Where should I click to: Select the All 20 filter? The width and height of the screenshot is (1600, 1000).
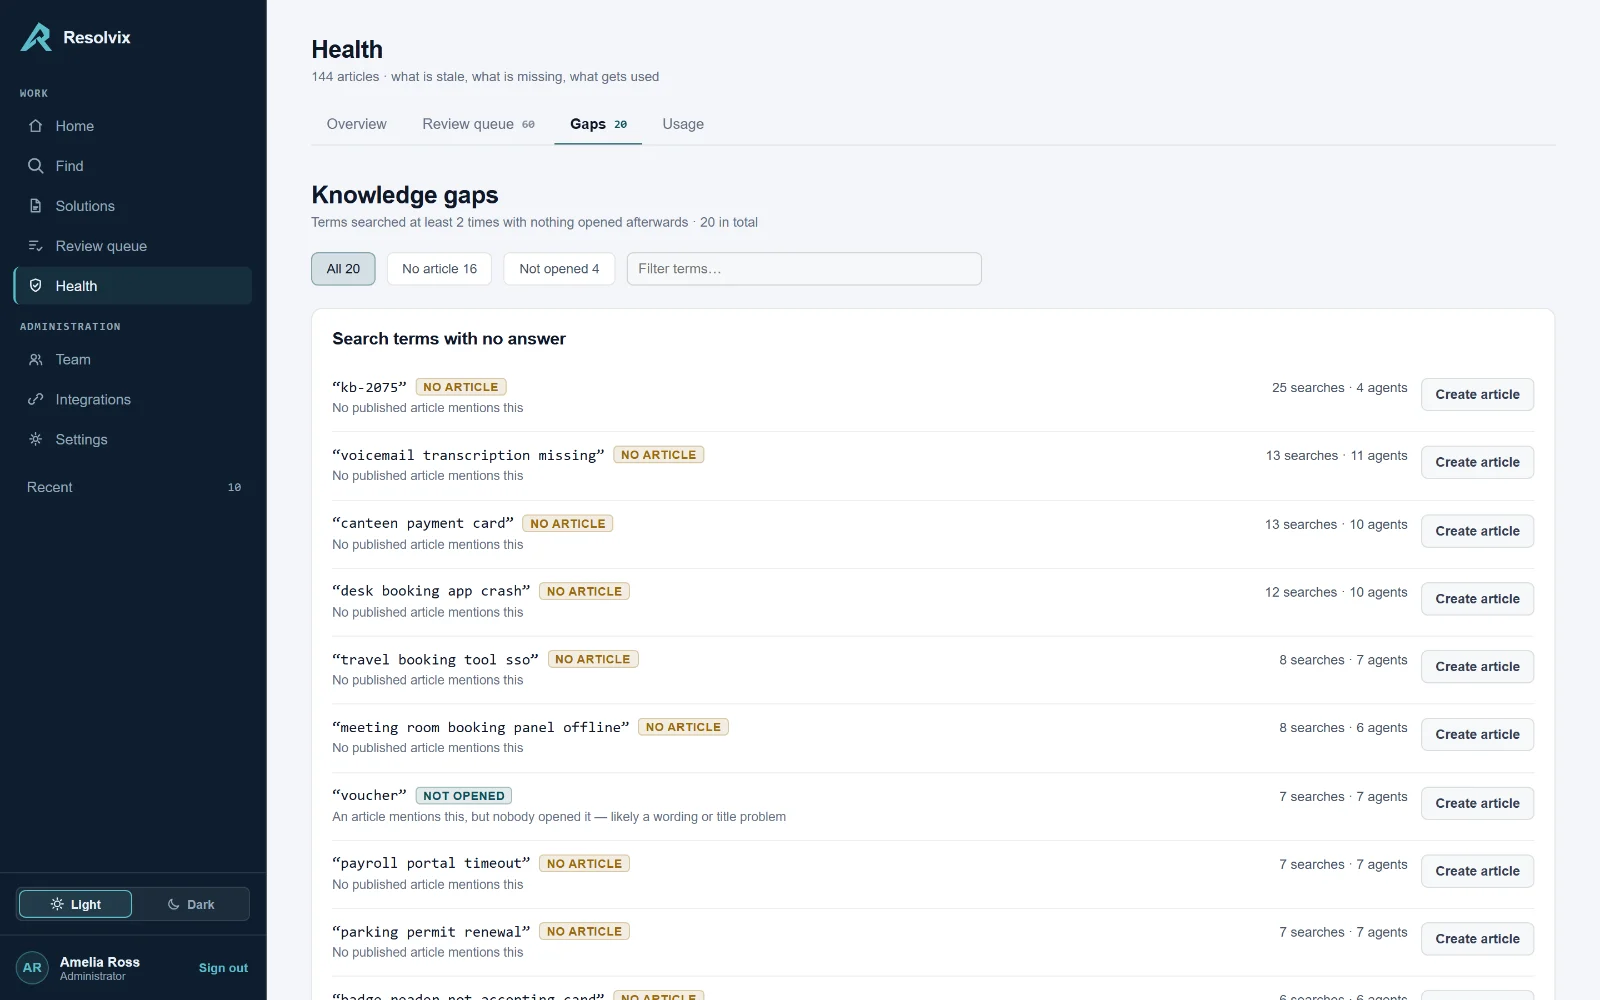pos(343,269)
